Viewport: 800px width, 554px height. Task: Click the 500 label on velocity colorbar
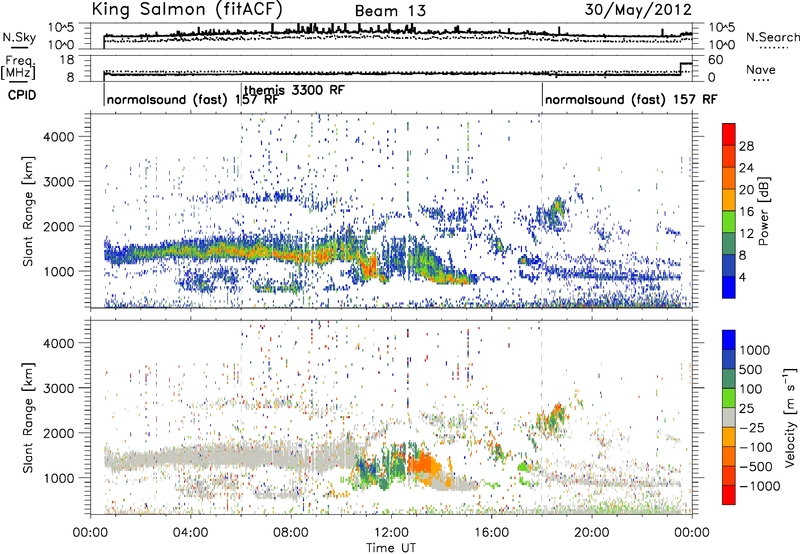coord(751,369)
